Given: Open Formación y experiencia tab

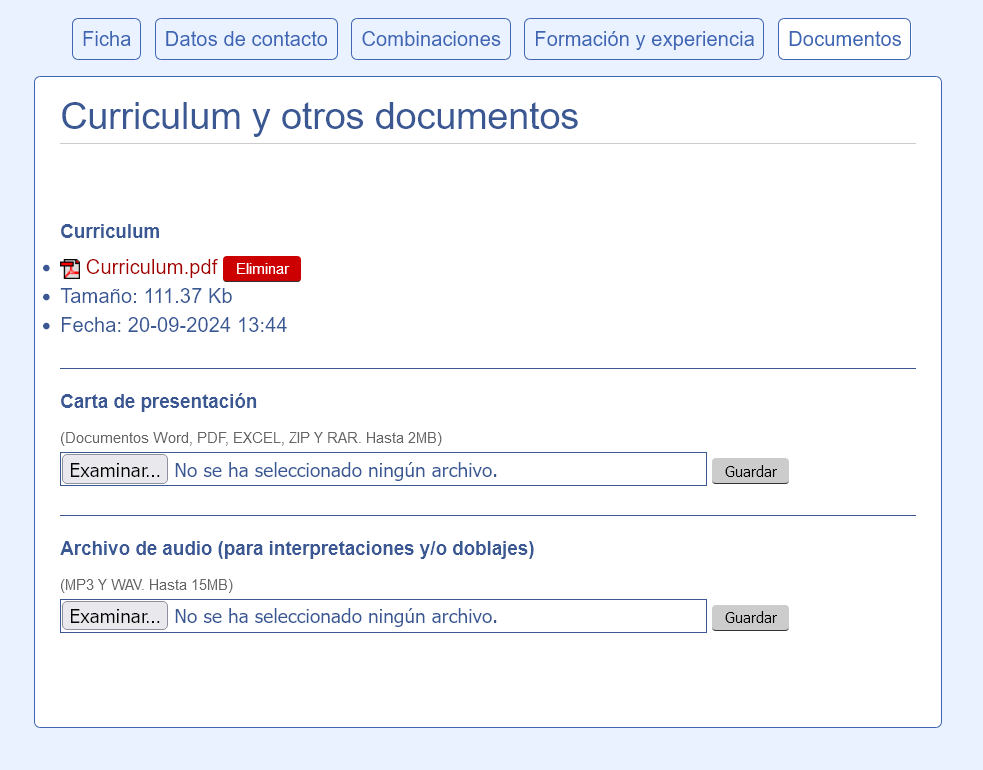Looking at the screenshot, I should pos(644,39).
